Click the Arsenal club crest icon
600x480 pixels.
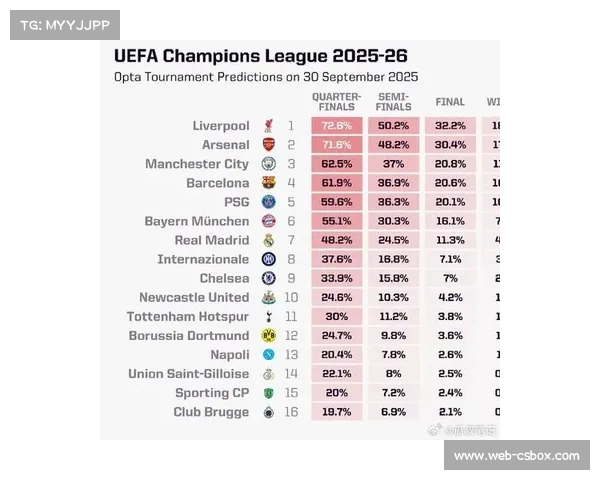coord(268,145)
